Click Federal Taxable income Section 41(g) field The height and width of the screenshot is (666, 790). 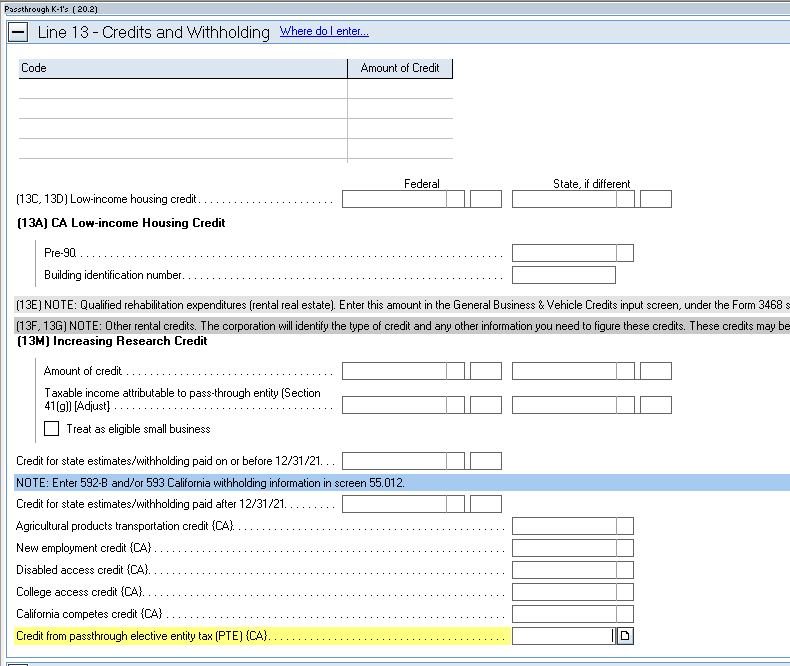[x=394, y=405]
